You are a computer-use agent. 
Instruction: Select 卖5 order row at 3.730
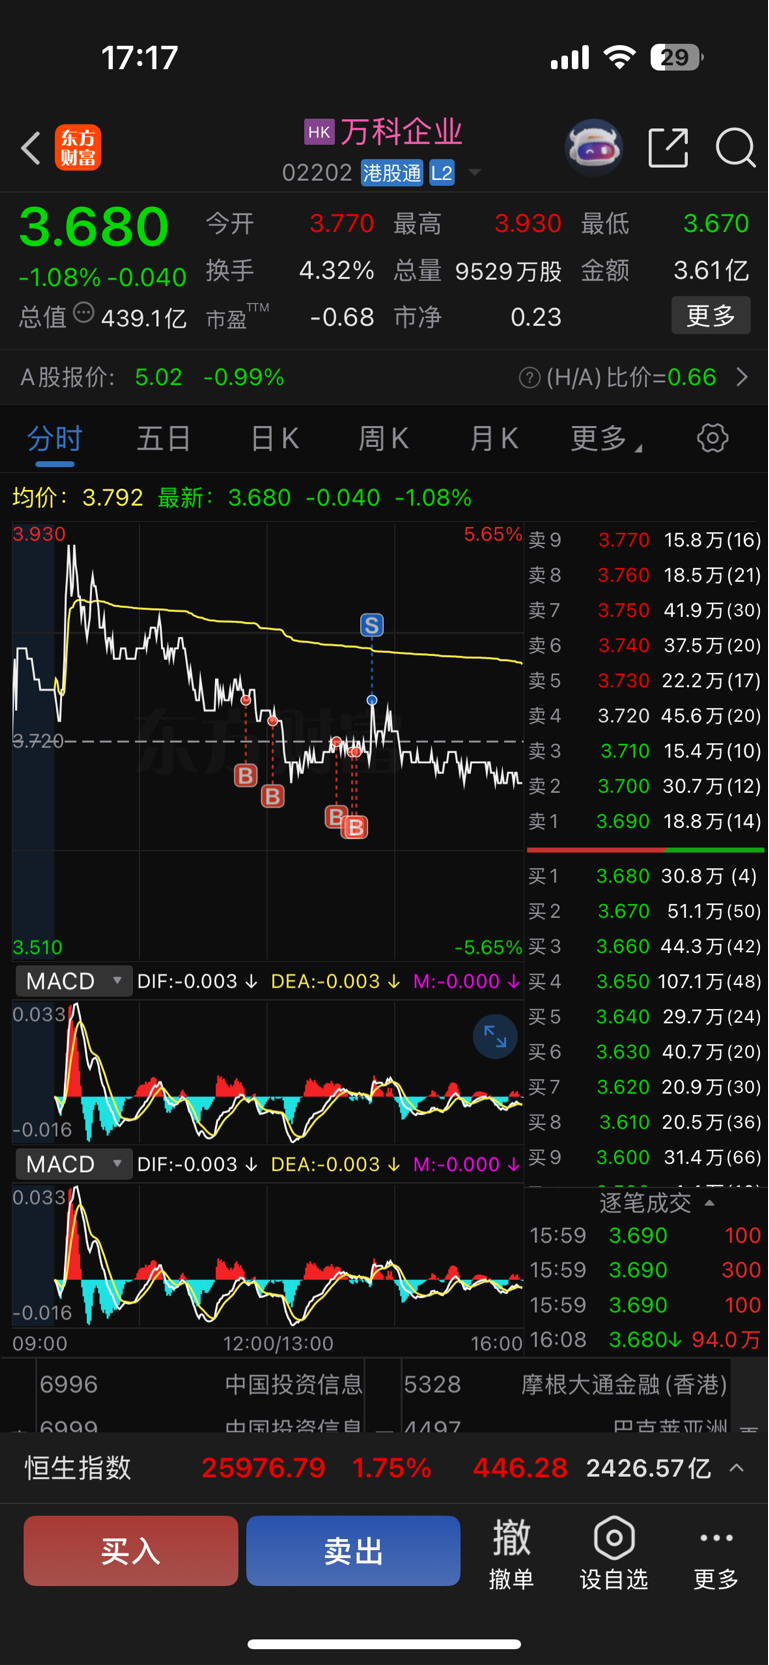tap(645, 680)
